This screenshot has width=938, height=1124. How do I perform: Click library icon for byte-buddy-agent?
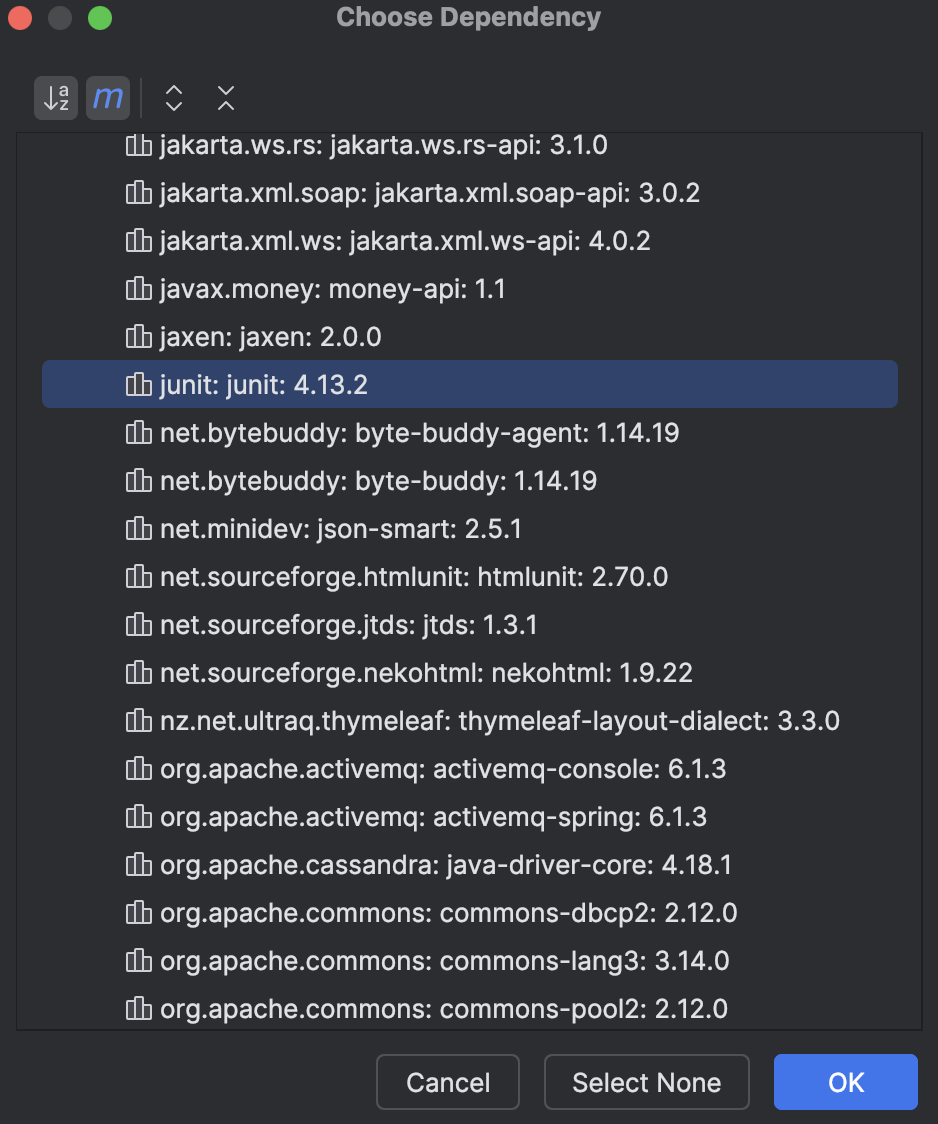point(139,432)
